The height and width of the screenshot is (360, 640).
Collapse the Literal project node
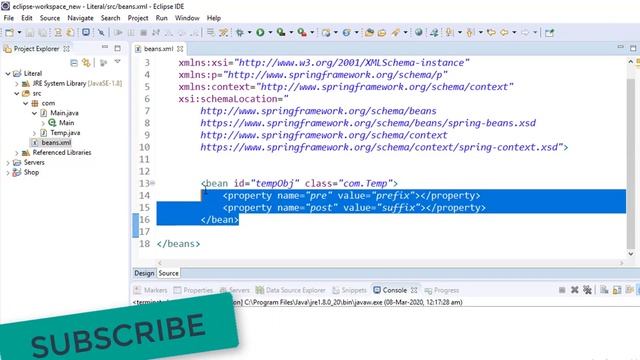pos(8,73)
